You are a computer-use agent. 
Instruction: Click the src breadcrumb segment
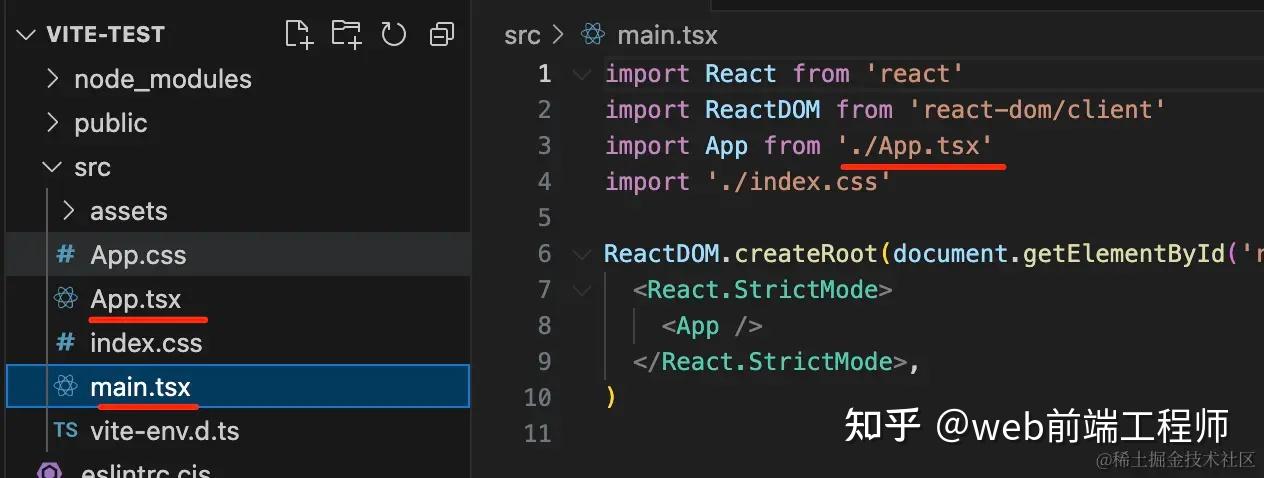(x=522, y=36)
